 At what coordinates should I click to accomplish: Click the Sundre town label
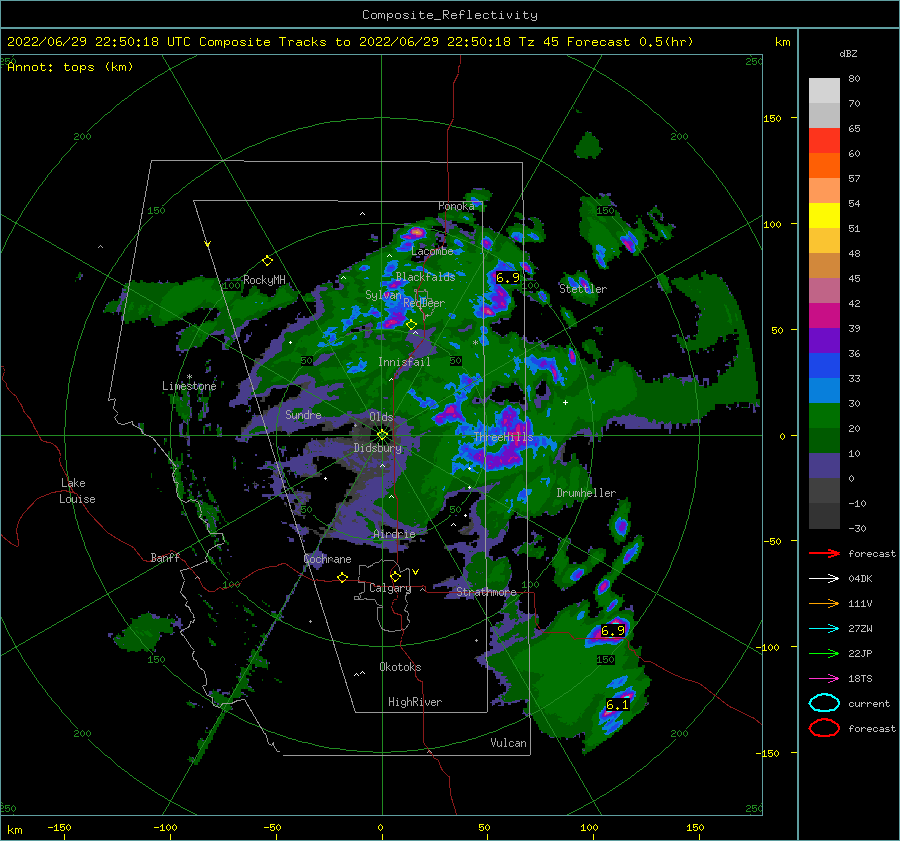point(303,415)
